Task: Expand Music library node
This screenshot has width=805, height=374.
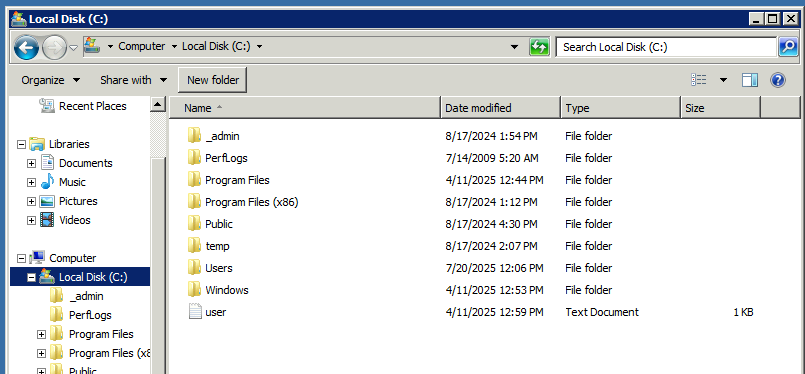Action: point(31,182)
